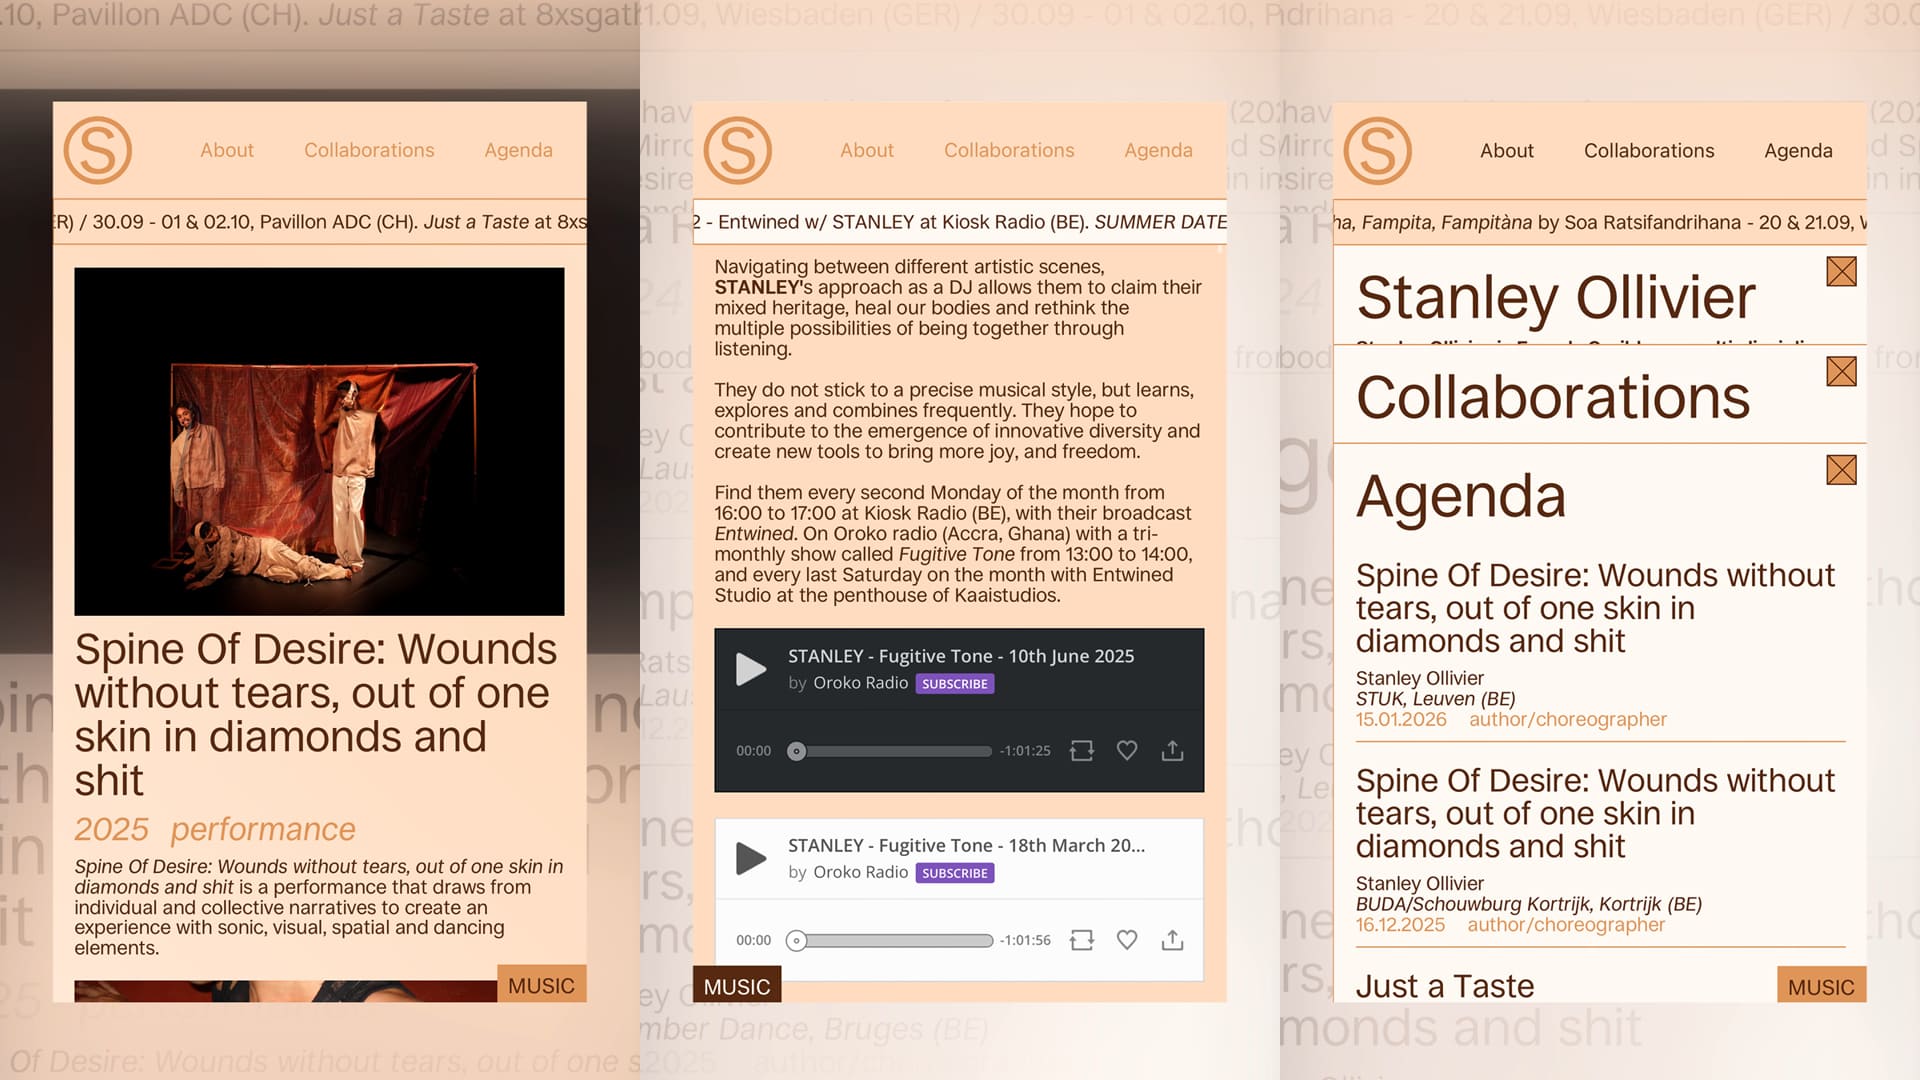1920x1080 pixels.
Task: Favorite the 18th March Fugitive Tone track
Action: (1127, 940)
